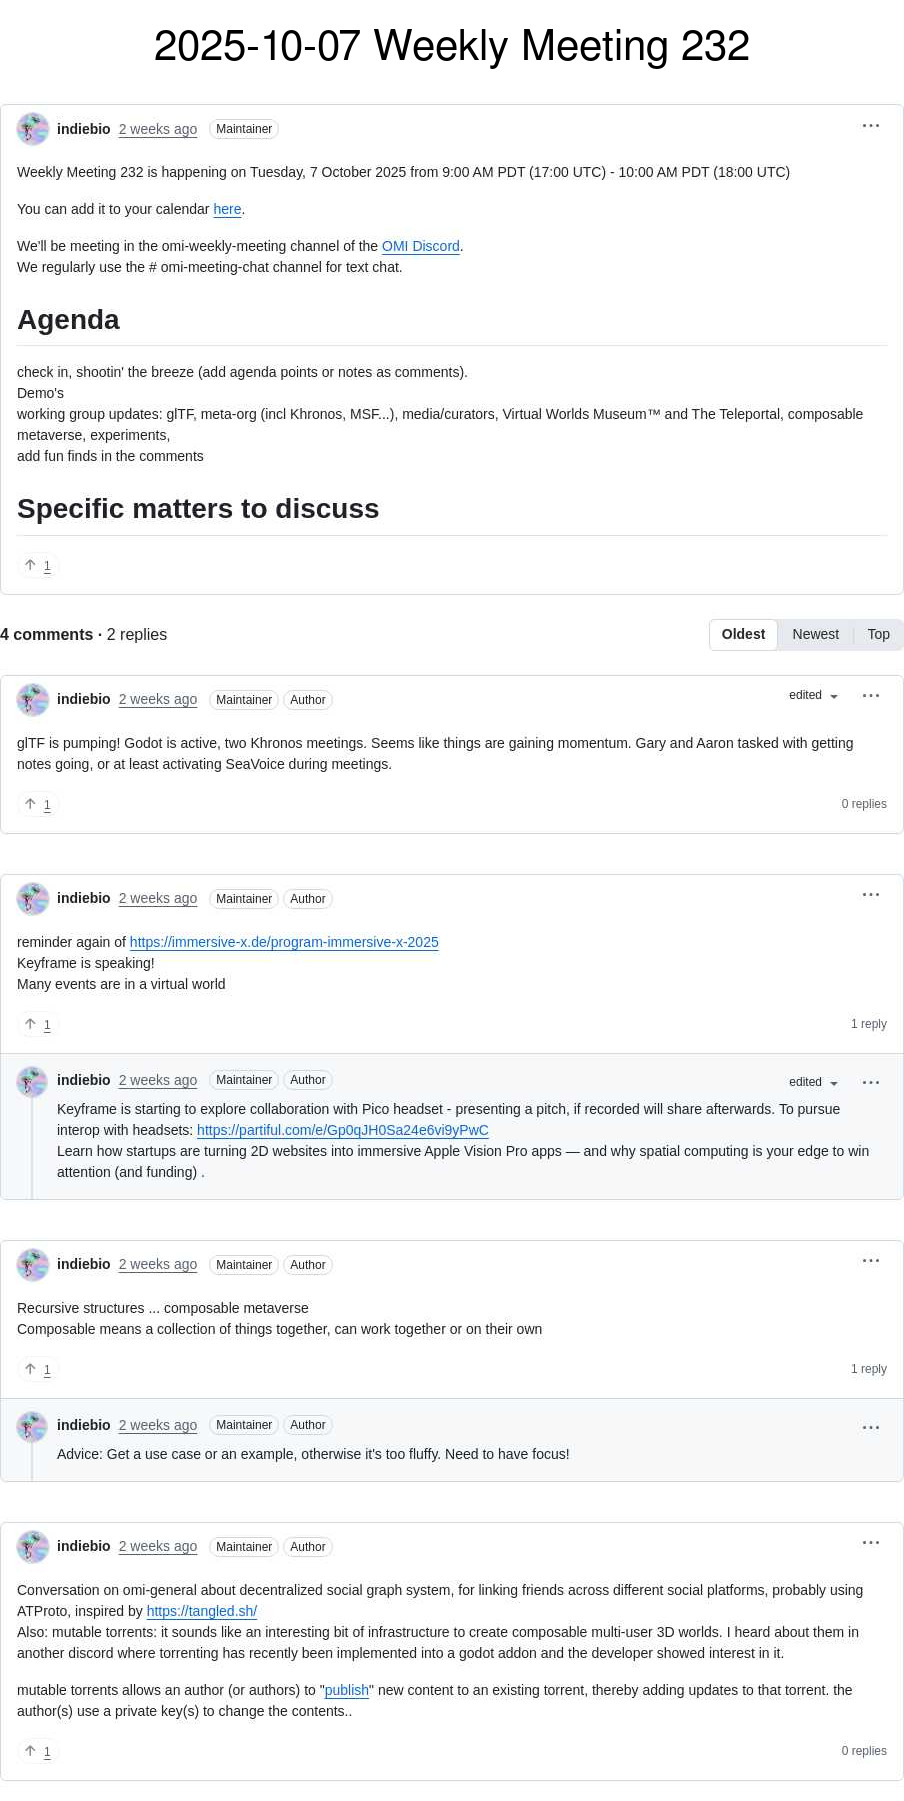Upvote the Recursive structures comment

pyautogui.click(x=38, y=1369)
